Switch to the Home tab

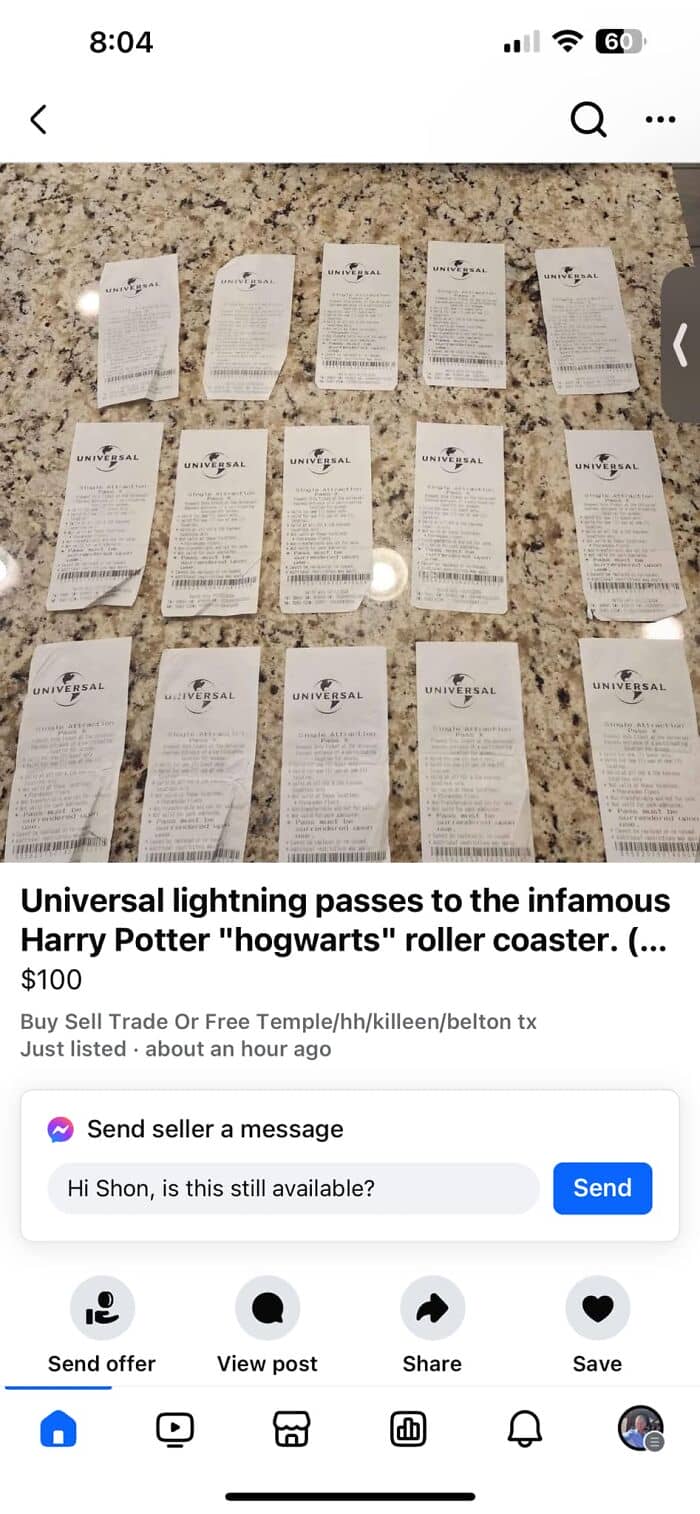click(x=58, y=1429)
